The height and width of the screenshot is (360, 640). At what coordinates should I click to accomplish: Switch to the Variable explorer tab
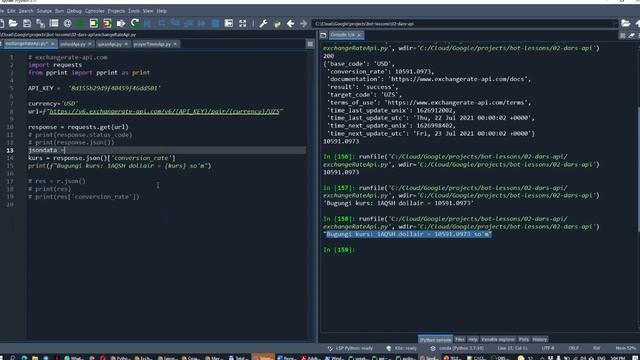click(498, 340)
